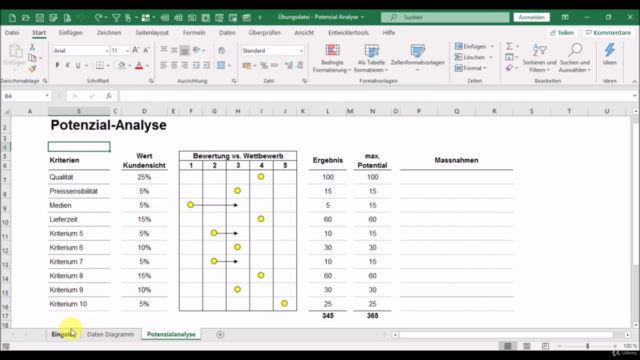The image size is (640, 360).
Task: Open Als Tabelle formatieren dropdown
Action: pos(371,58)
